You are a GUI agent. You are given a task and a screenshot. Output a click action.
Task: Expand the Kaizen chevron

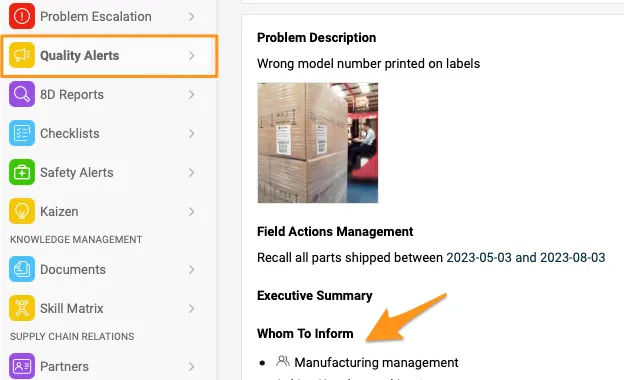pos(191,211)
